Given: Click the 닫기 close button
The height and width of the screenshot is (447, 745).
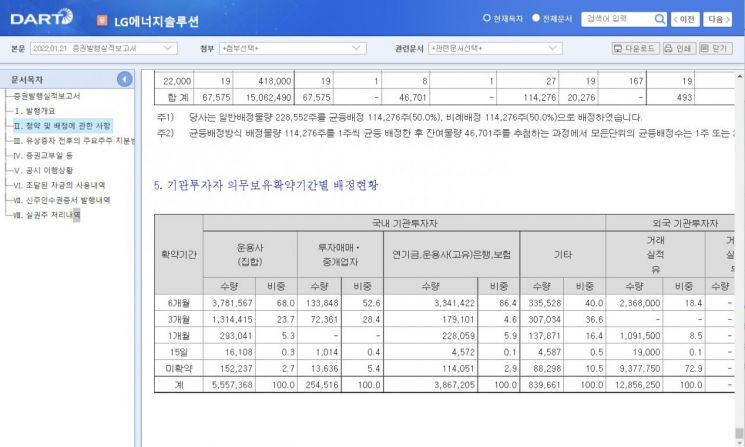Looking at the screenshot, I should click(x=716, y=48).
